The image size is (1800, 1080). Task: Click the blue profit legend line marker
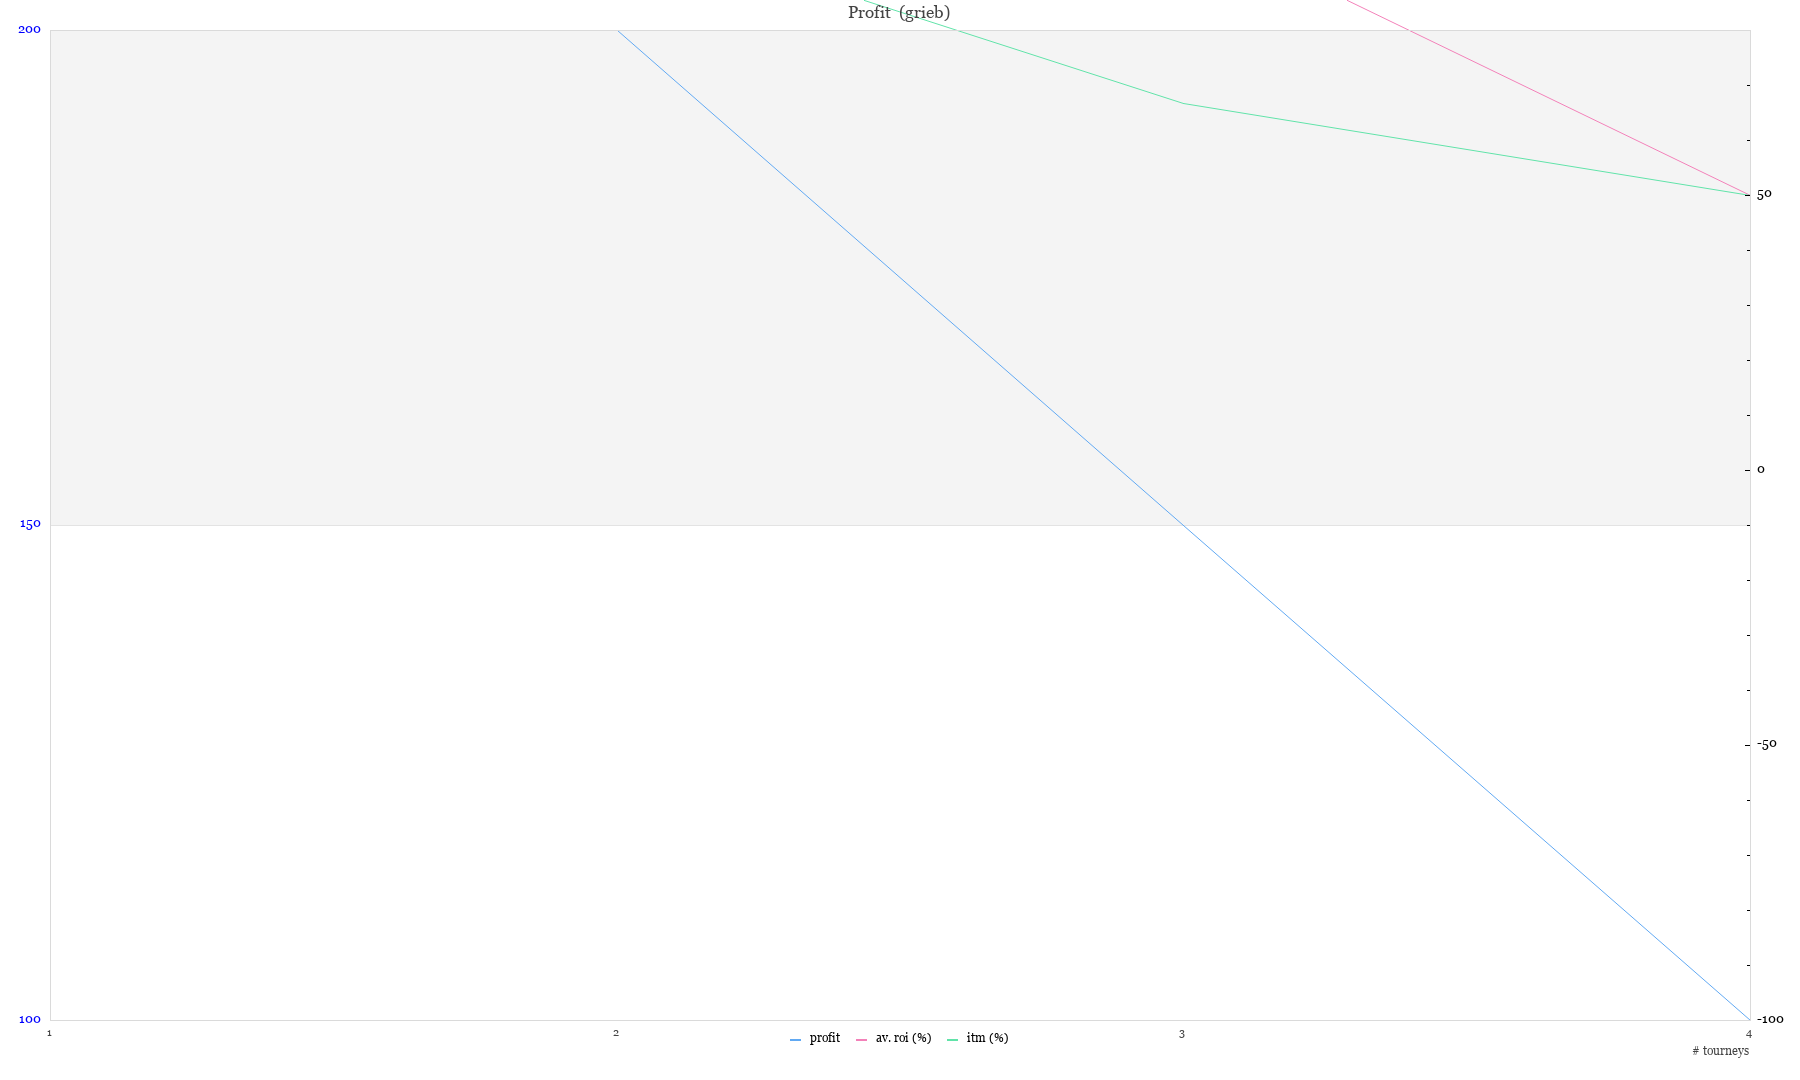tap(795, 1040)
